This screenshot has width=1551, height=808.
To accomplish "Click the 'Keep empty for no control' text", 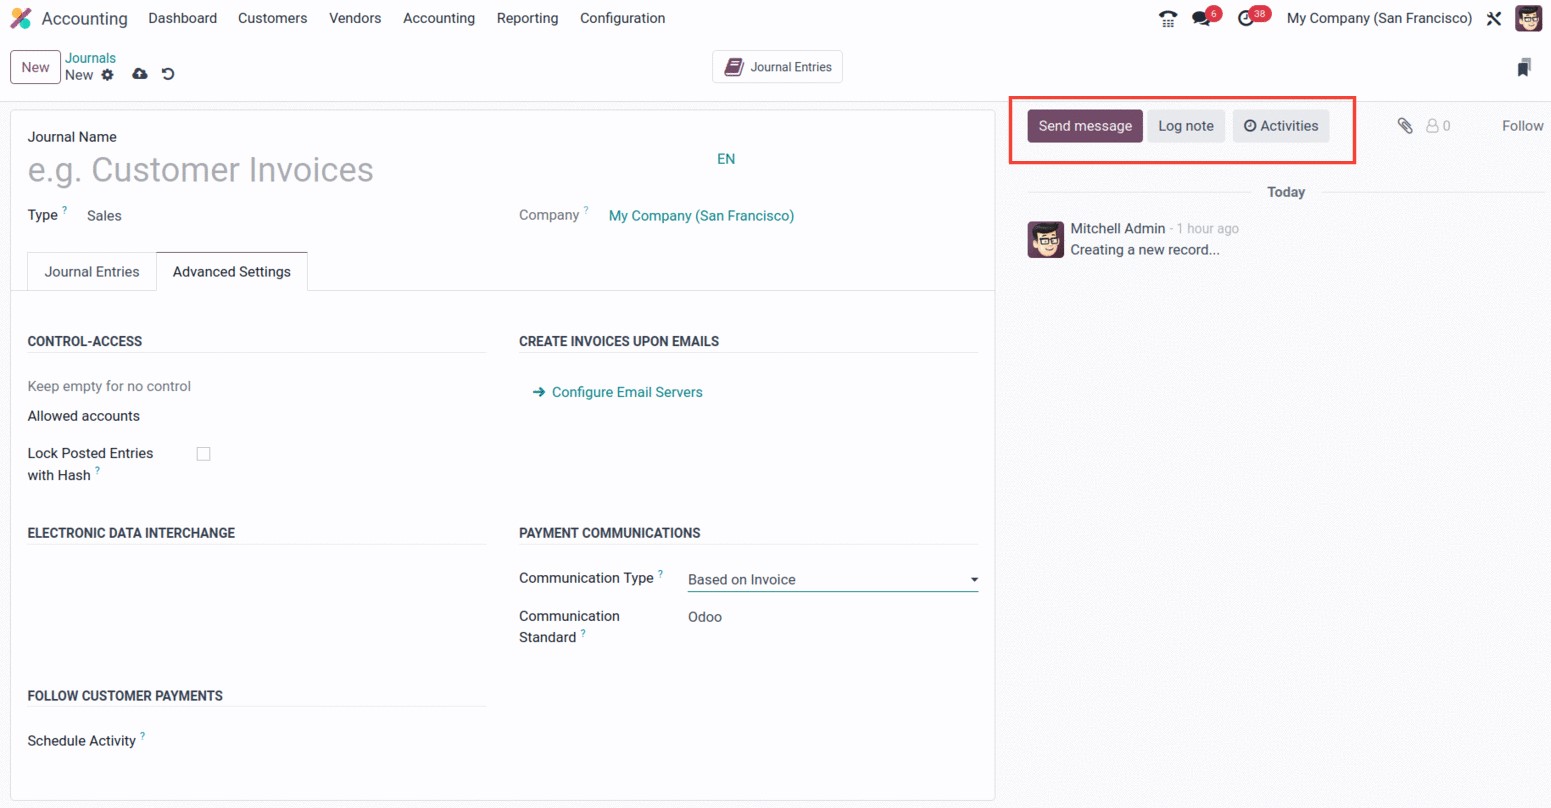I will tap(109, 386).
